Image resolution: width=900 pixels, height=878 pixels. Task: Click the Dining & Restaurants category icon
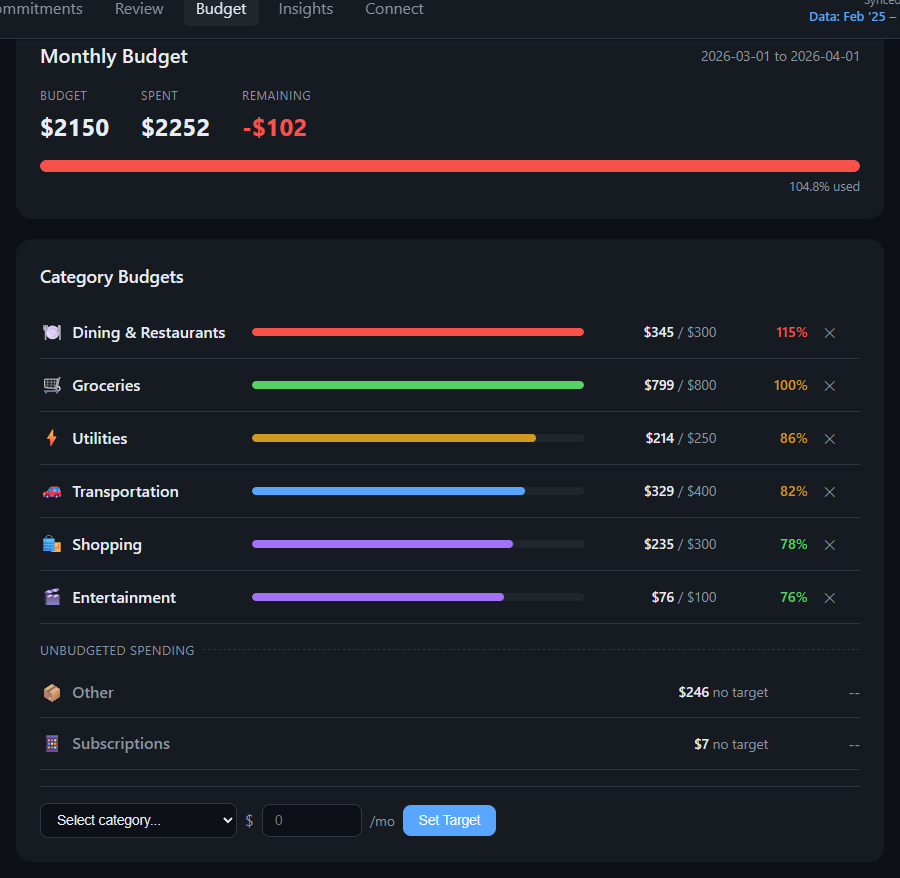[x=51, y=332]
